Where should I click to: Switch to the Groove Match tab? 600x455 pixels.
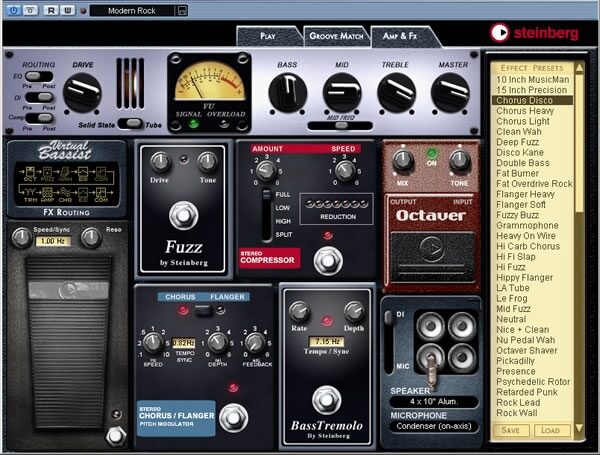336,36
